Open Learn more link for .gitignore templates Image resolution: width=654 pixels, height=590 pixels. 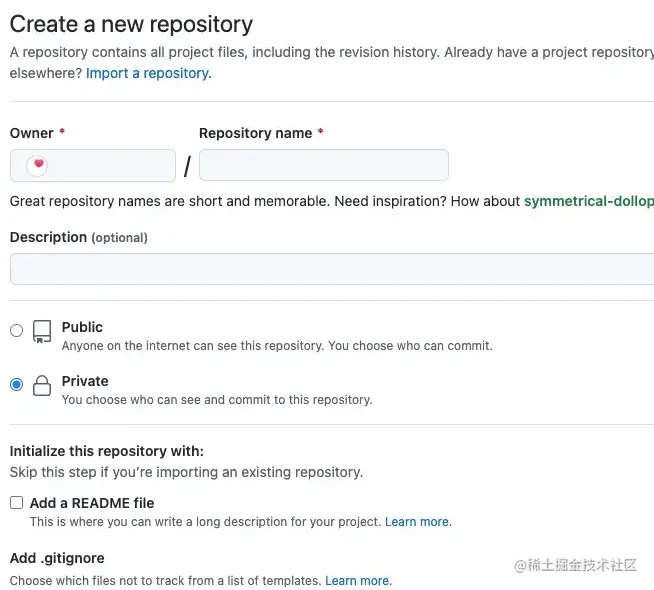(x=358, y=580)
